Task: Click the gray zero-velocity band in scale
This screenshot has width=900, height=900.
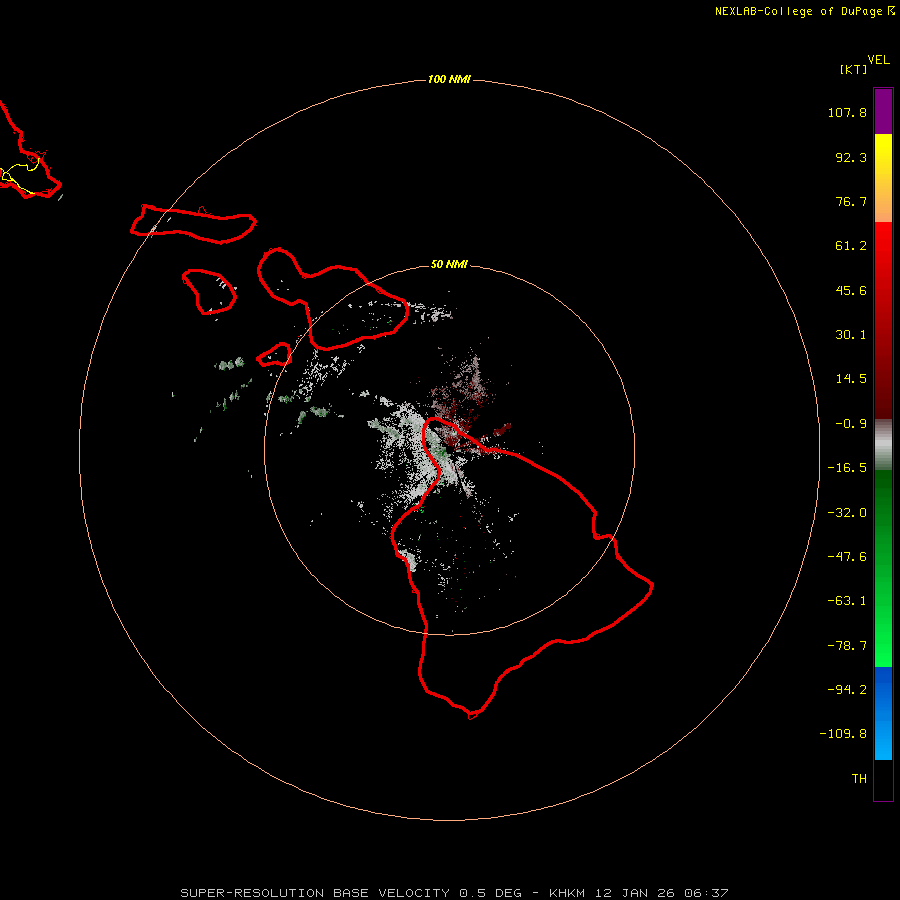Action: coord(883,445)
